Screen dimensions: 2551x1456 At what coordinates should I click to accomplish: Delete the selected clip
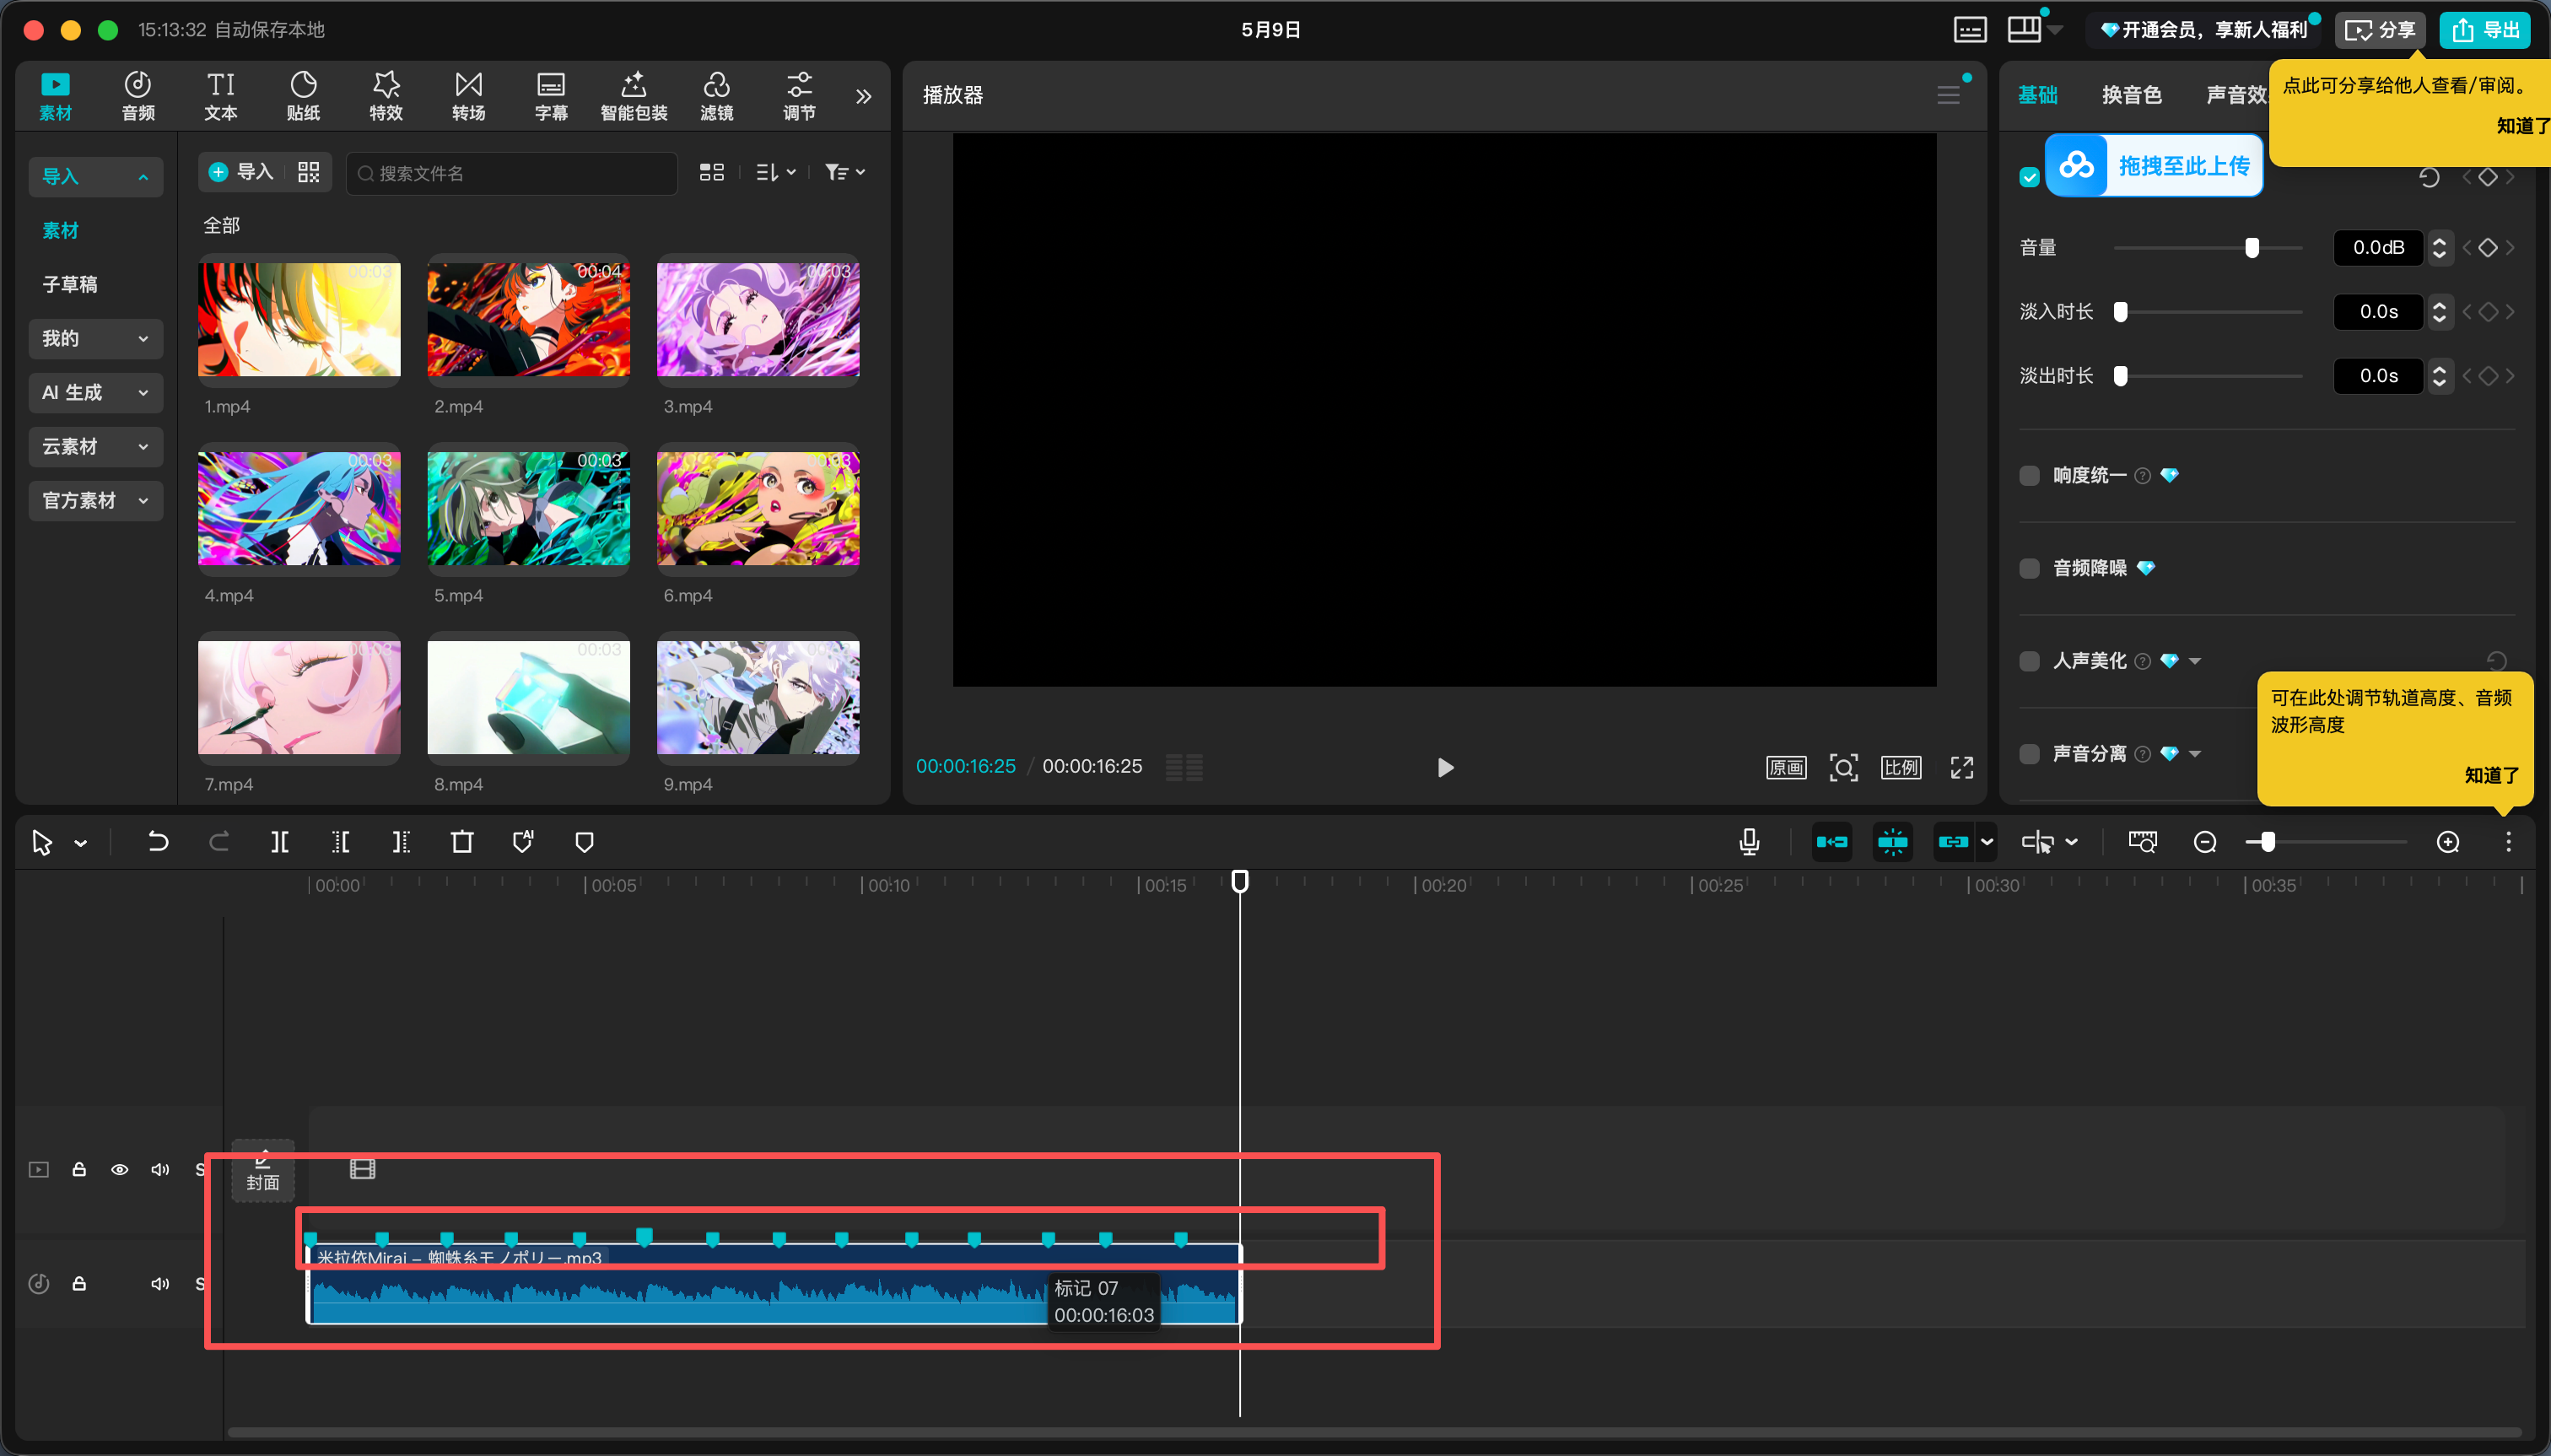[x=462, y=842]
